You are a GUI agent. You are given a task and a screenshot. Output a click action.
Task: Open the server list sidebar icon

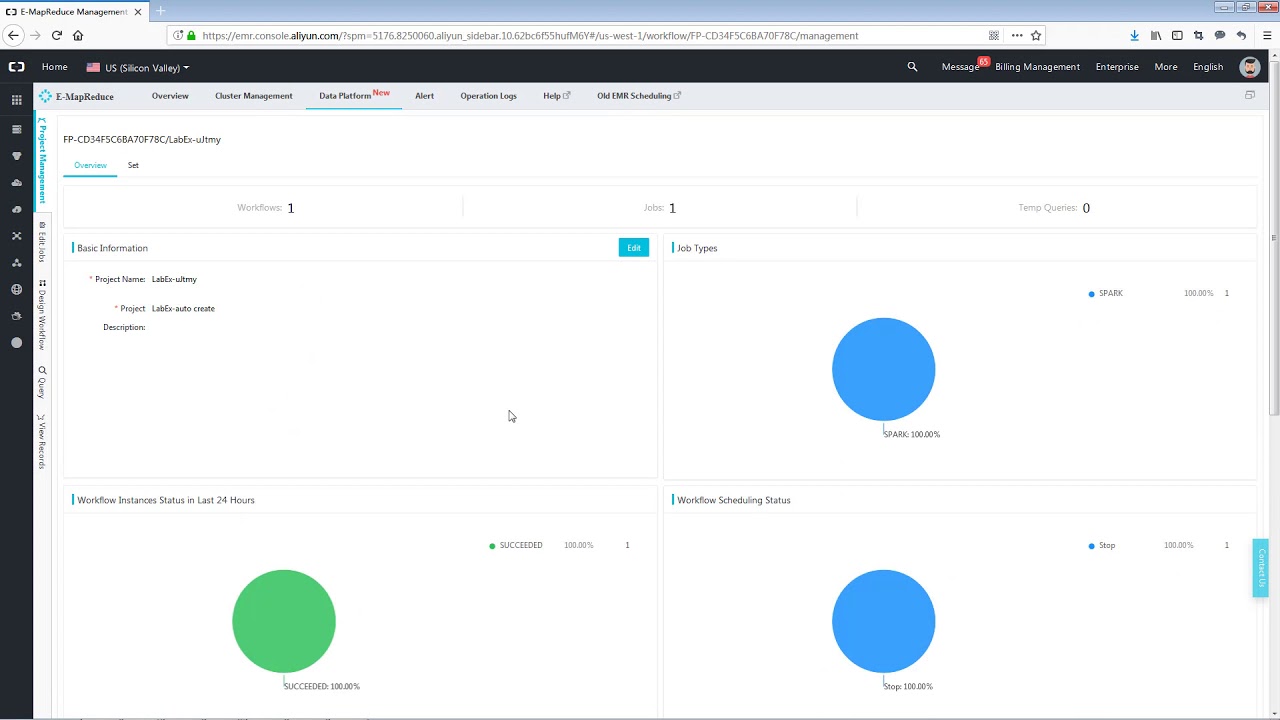[16, 129]
